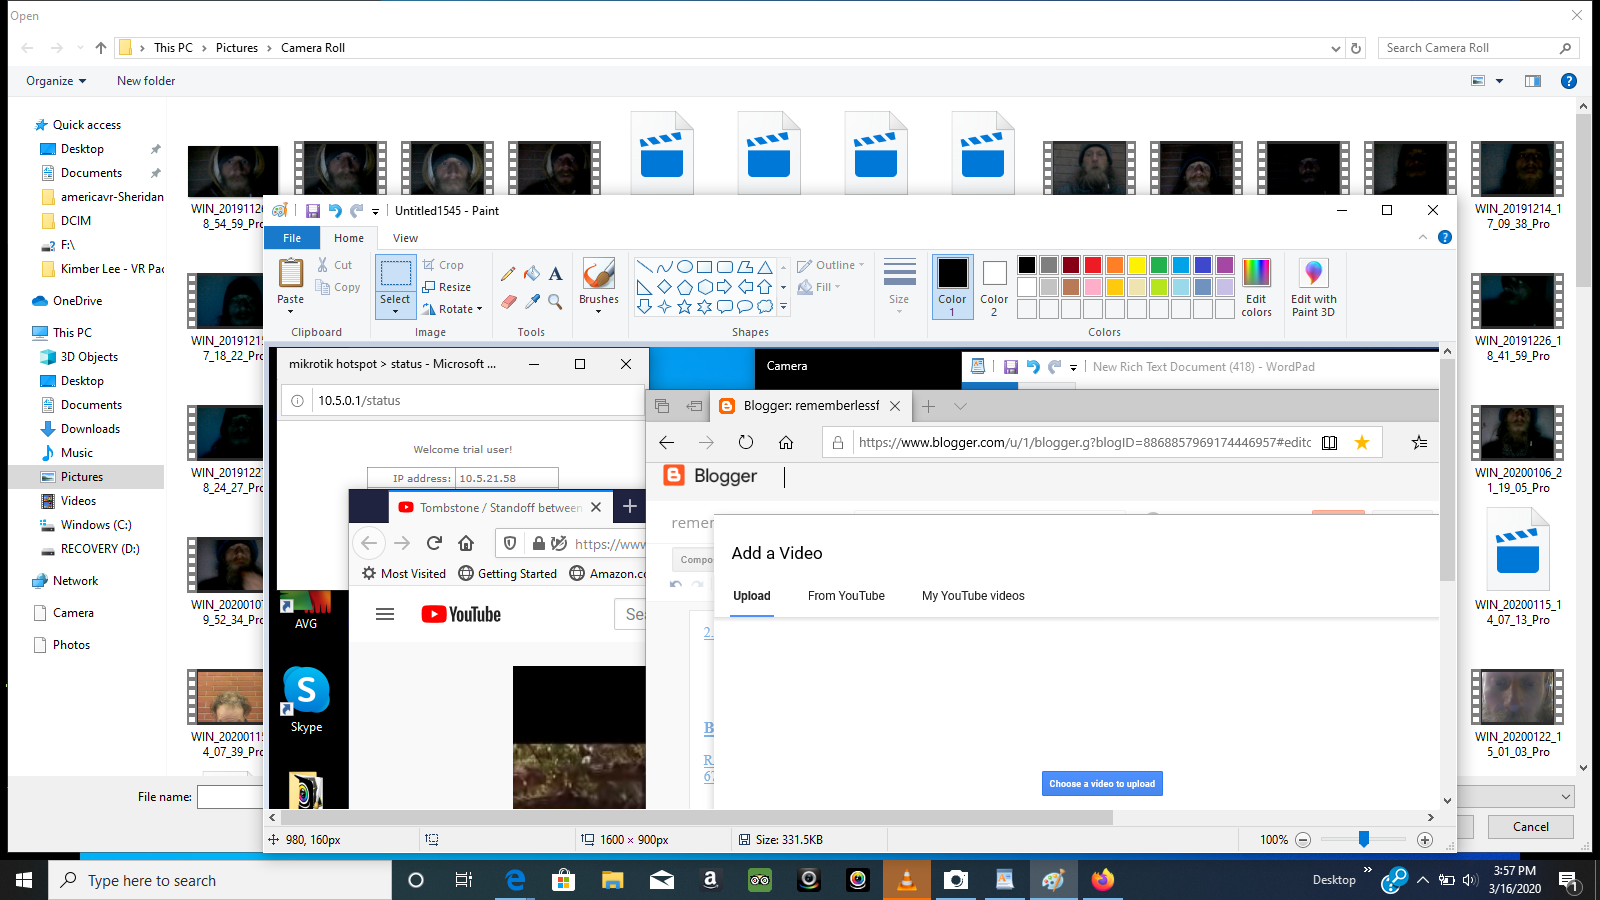Open the Outline dropdown in Paint
The width and height of the screenshot is (1600, 900).
pyautogui.click(x=831, y=265)
